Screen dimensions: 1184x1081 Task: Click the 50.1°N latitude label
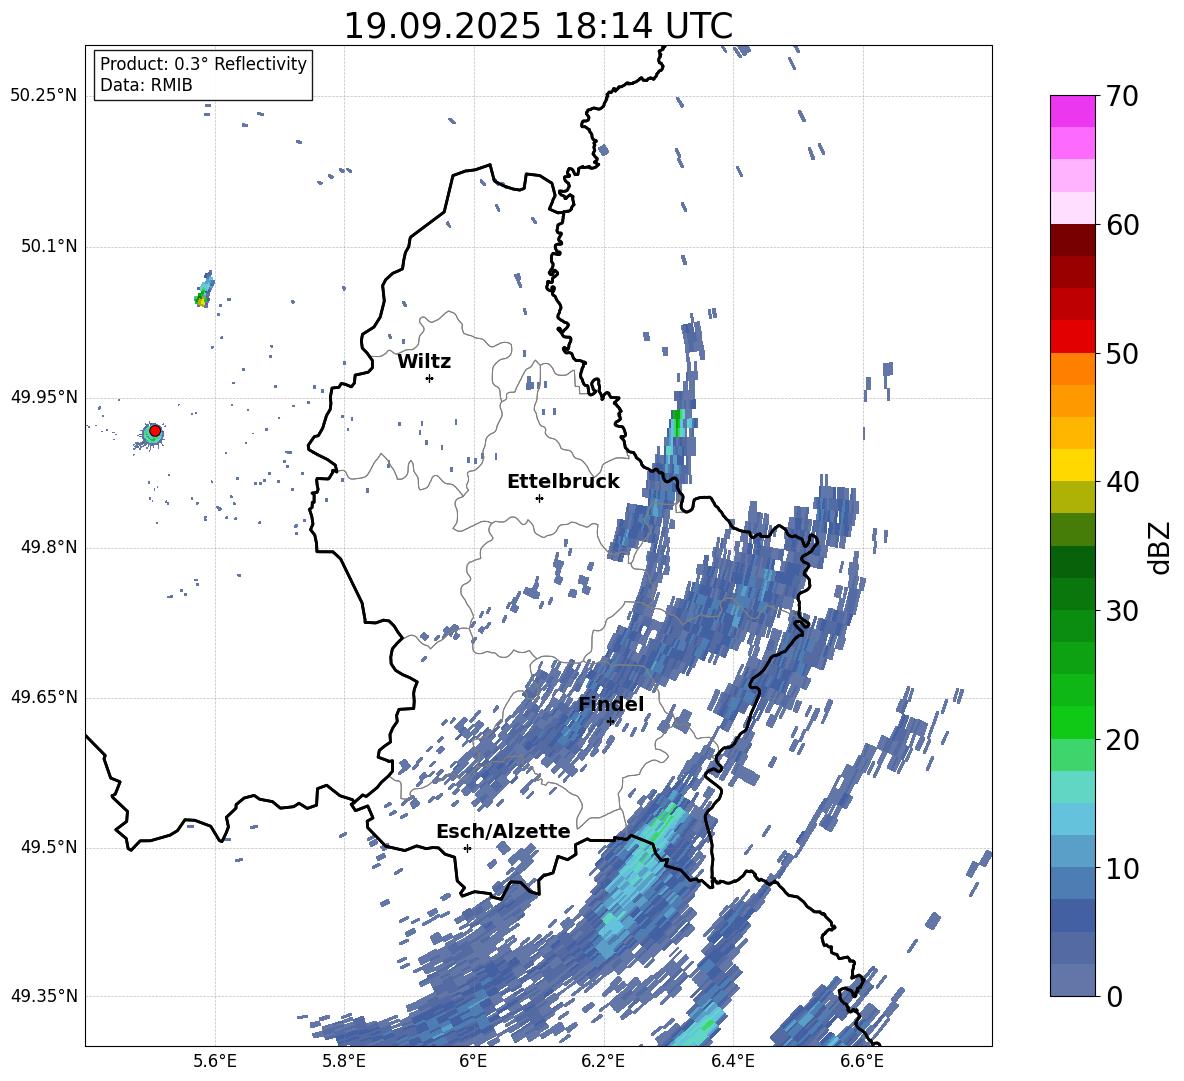click(x=50, y=246)
